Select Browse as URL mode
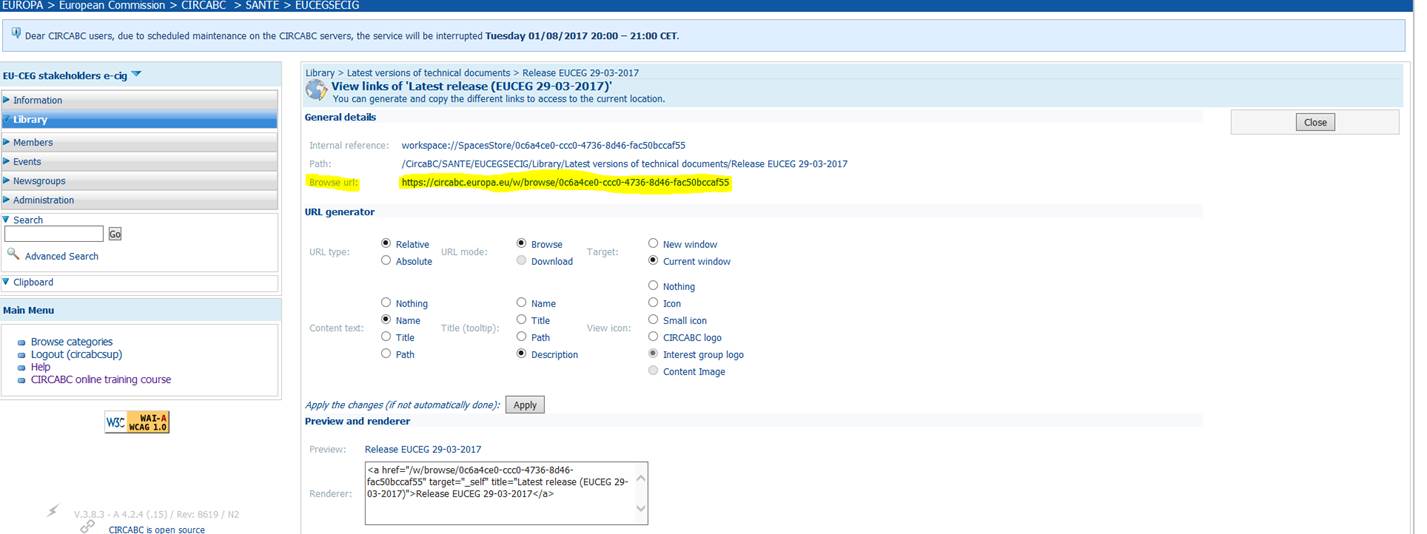1427x534 pixels. tap(521, 243)
